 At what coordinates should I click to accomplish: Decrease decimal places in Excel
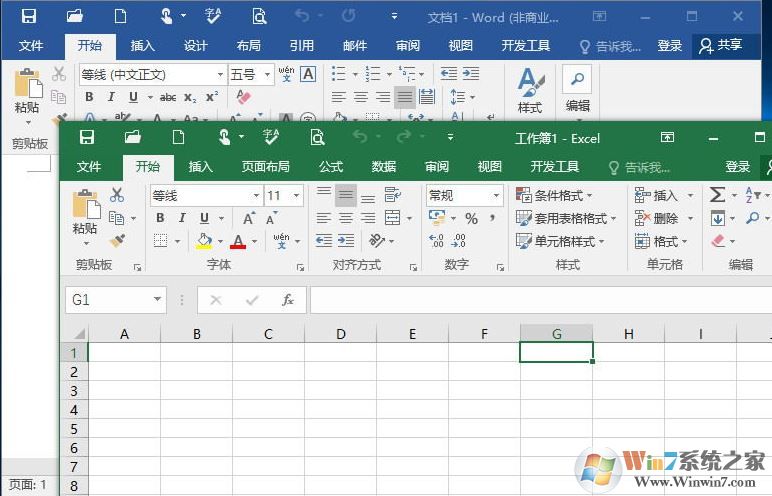458,241
